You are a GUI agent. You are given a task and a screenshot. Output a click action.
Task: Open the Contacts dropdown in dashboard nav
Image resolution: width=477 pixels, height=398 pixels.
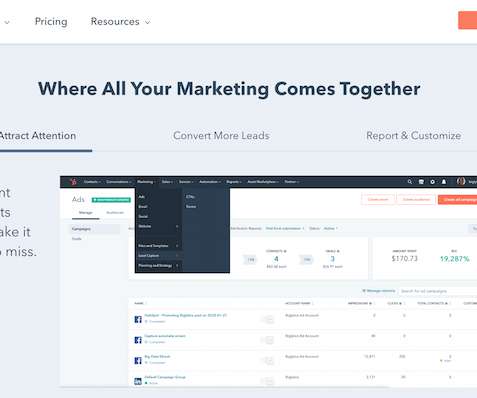tap(92, 182)
